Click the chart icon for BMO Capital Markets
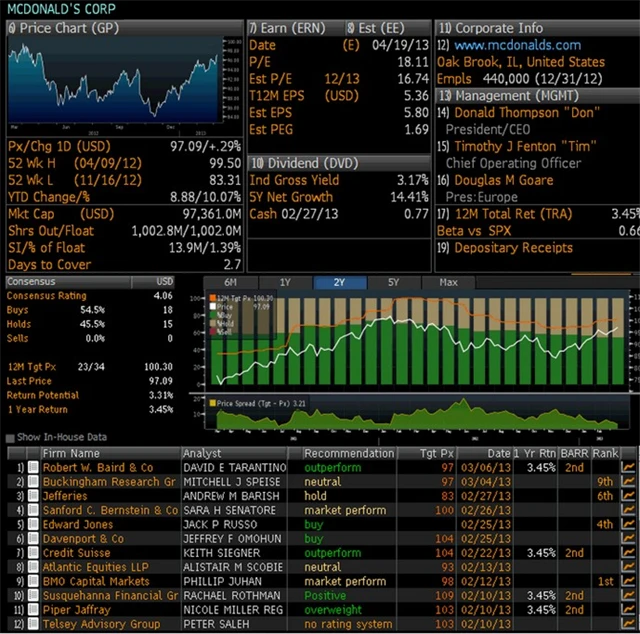Image resolution: width=640 pixels, height=634 pixels. pyautogui.click(x=631, y=582)
